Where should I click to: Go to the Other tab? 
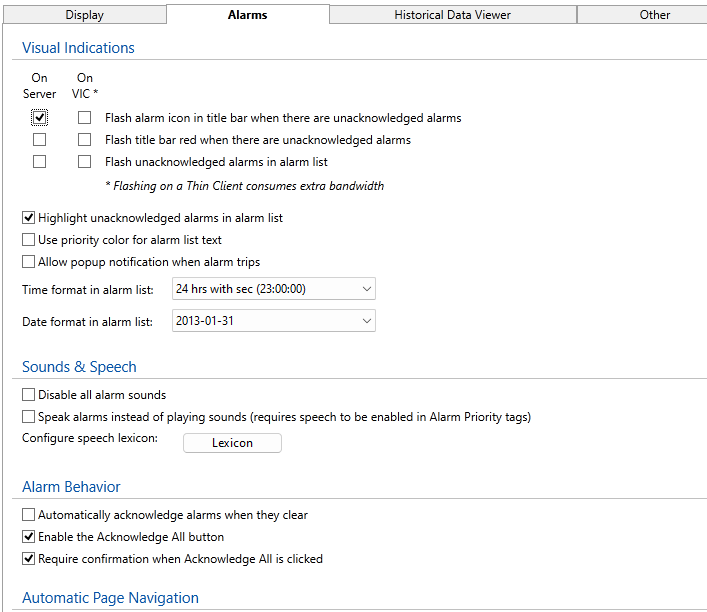(655, 15)
